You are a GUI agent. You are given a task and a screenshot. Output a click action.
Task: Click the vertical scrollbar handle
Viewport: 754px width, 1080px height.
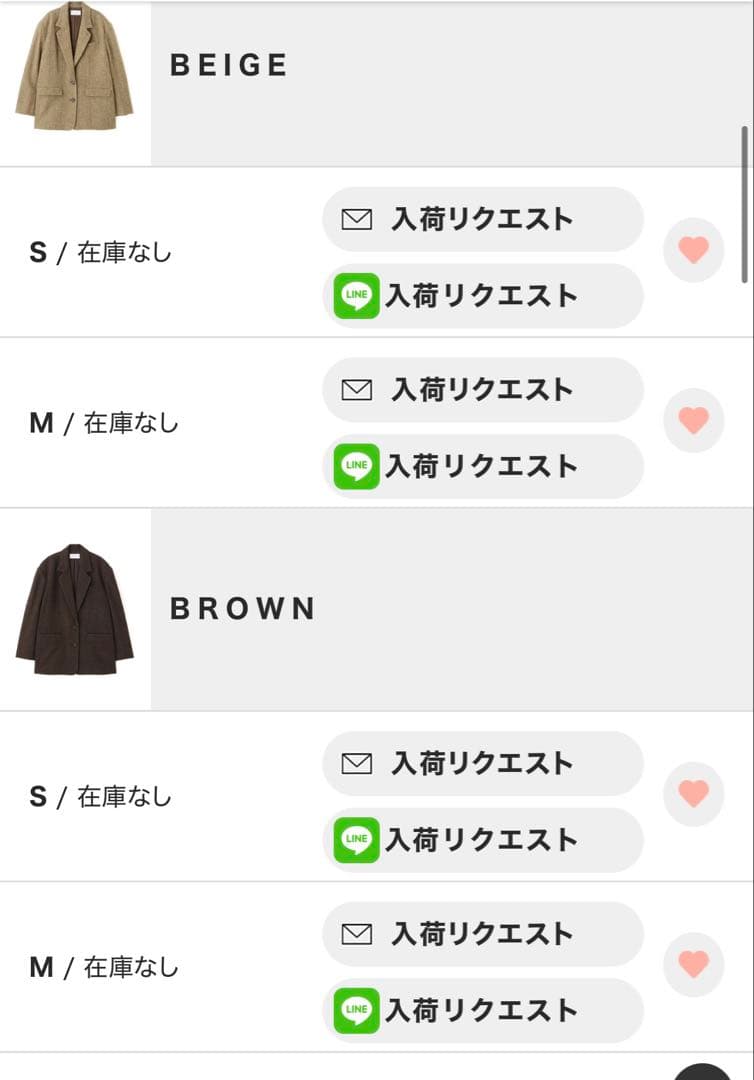click(744, 203)
